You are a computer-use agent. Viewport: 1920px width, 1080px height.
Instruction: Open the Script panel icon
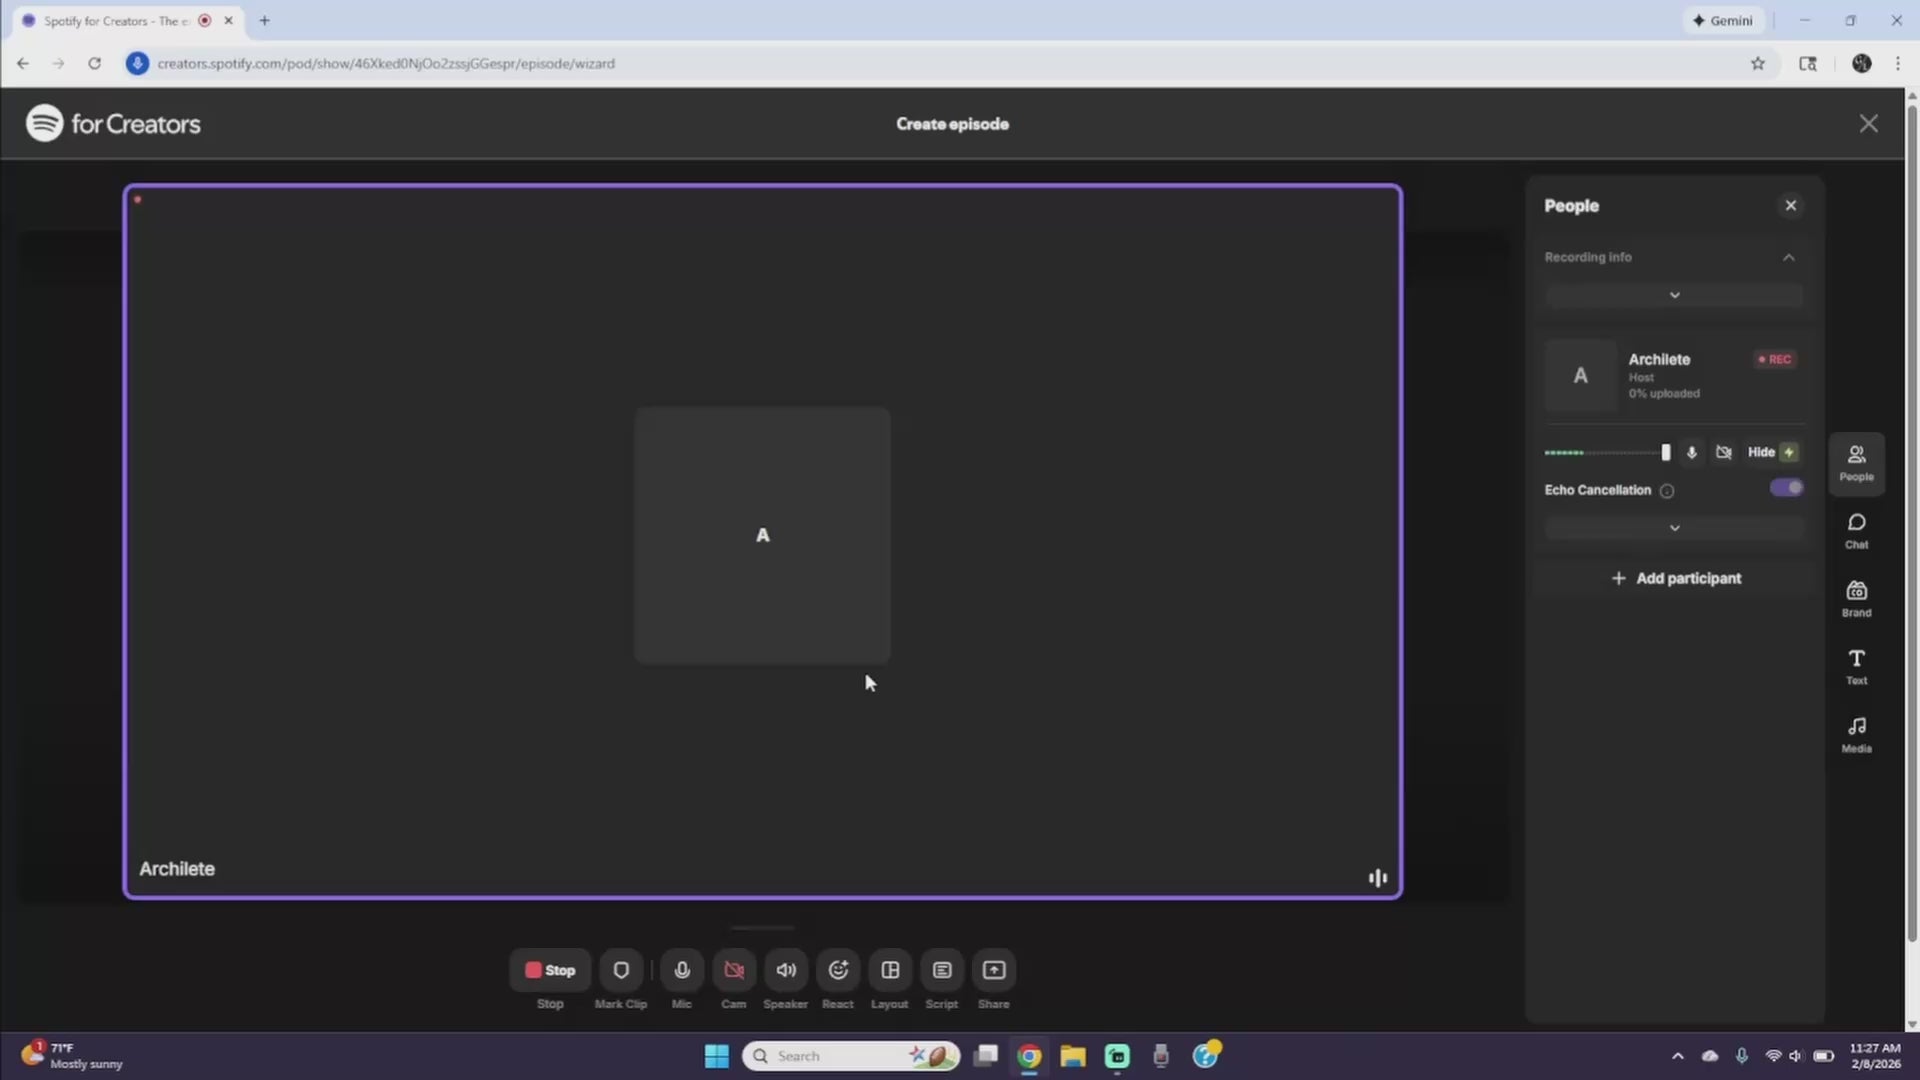pyautogui.click(x=941, y=969)
